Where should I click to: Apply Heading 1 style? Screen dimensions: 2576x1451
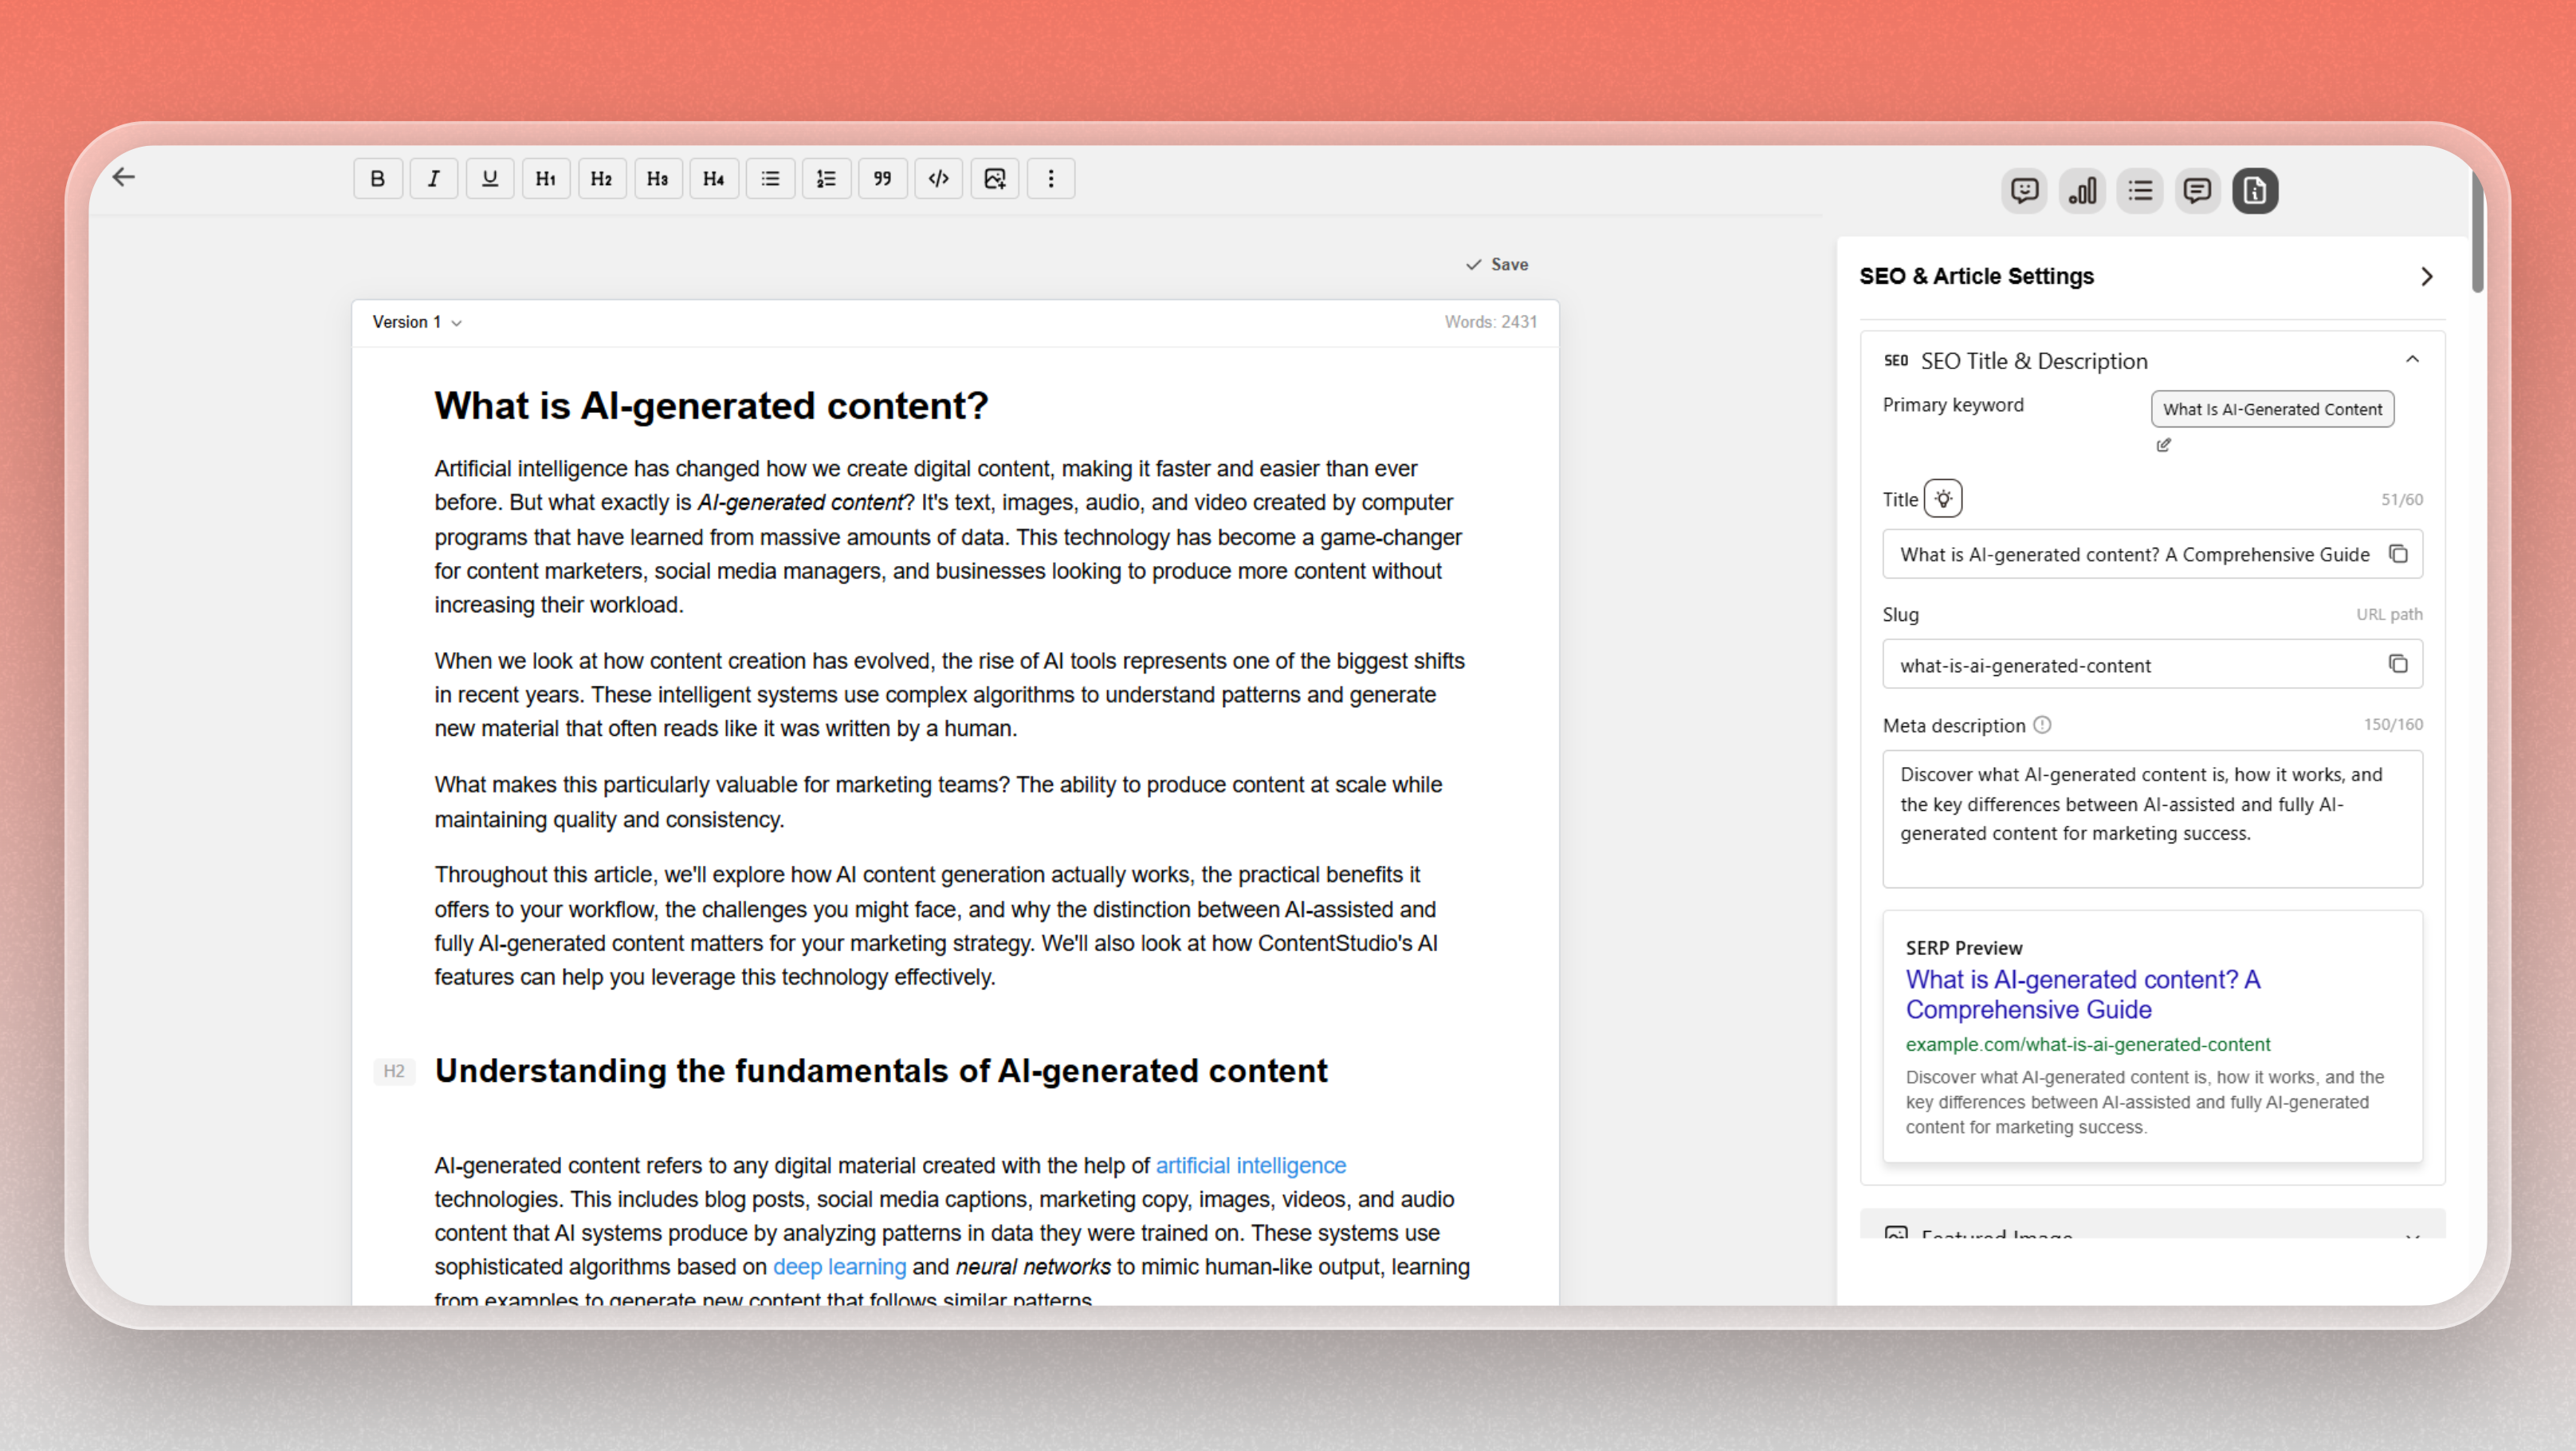(x=545, y=179)
